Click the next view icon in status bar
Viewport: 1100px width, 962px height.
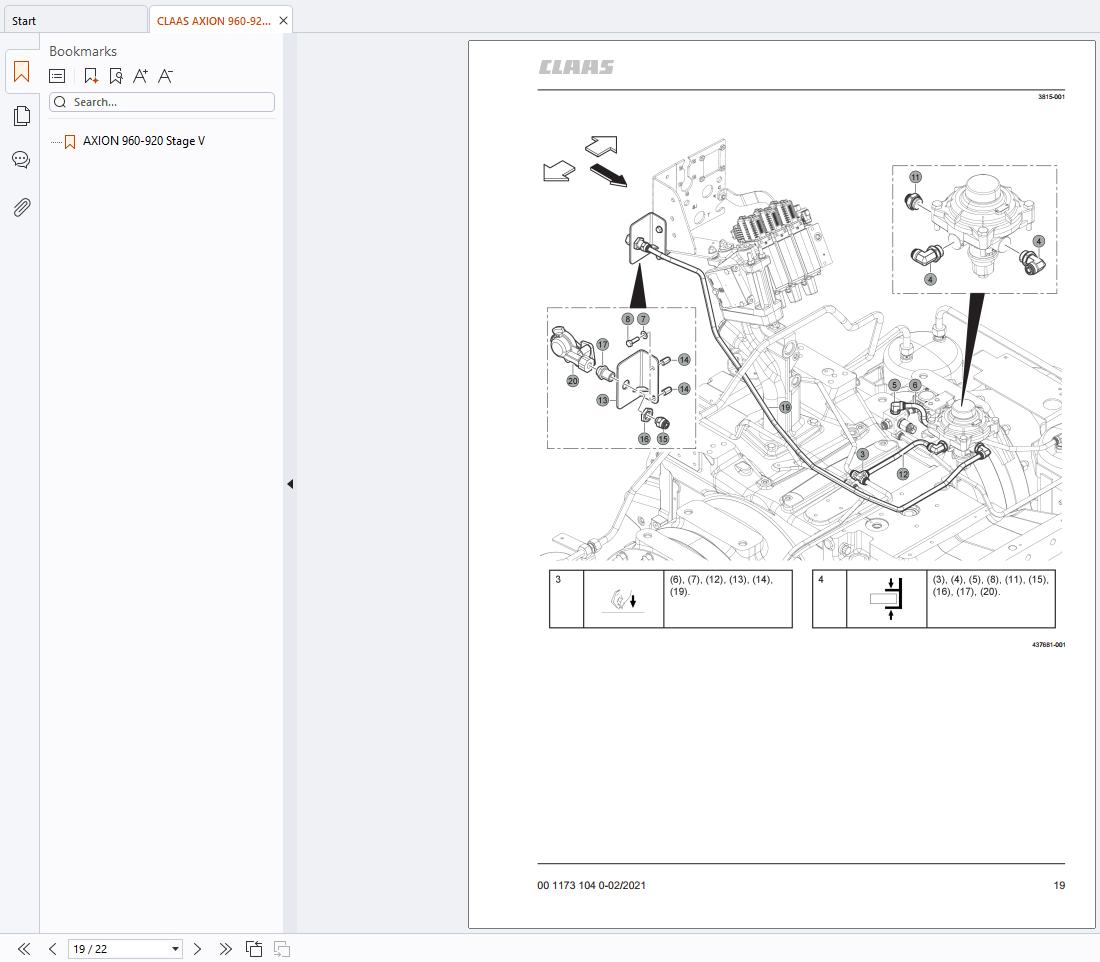(282, 949)
